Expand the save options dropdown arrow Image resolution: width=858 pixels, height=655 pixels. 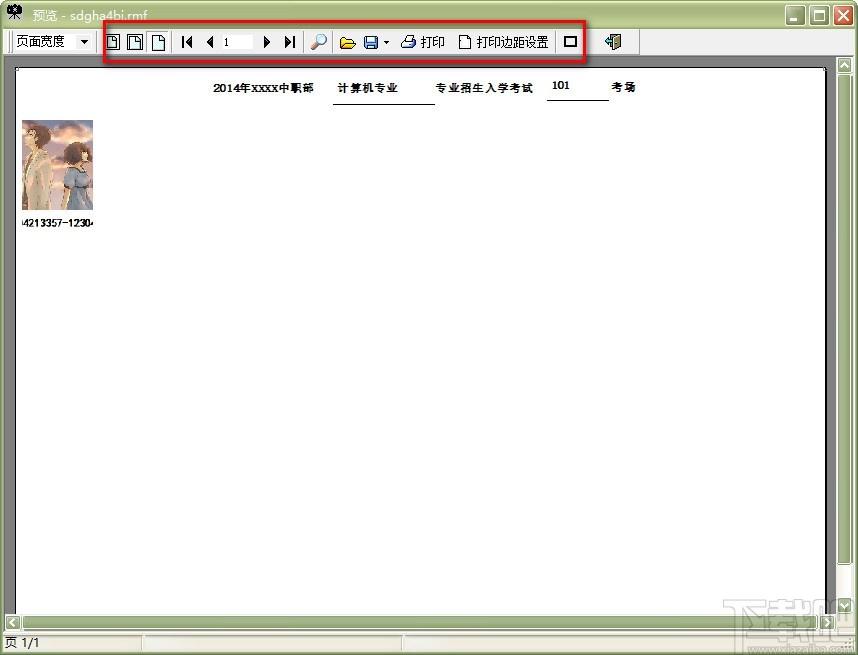point(386,43)
